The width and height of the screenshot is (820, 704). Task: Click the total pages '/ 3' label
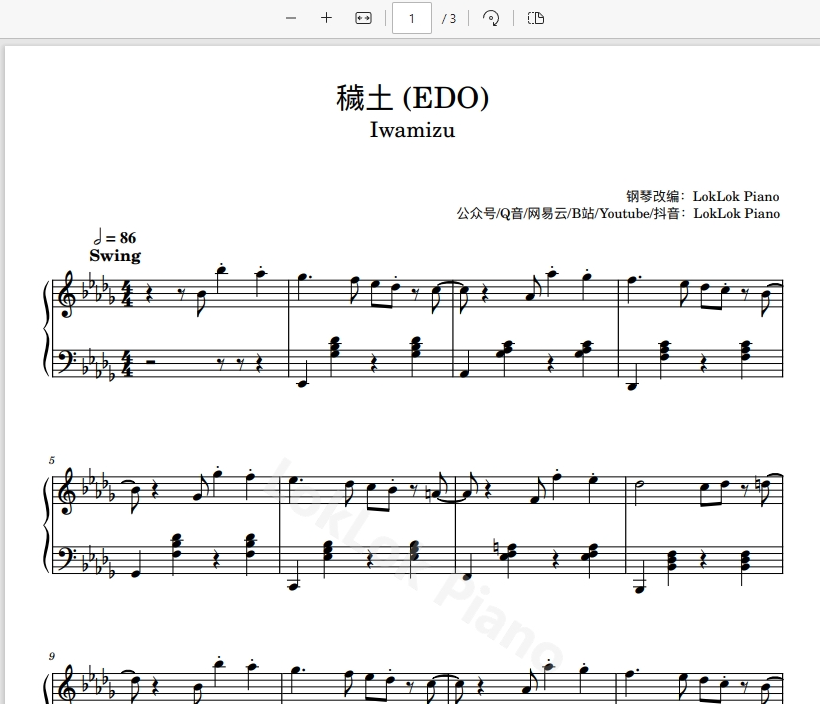click(449, 18)
